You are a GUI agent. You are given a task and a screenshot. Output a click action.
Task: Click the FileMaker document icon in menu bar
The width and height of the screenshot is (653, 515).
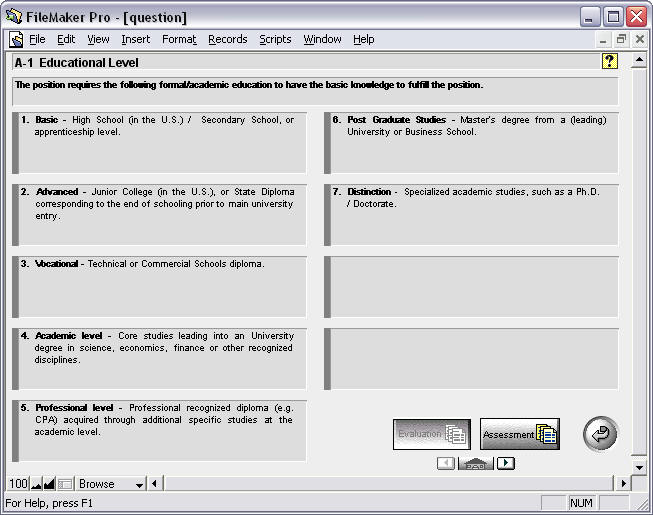pyautogui.click(x=16, y=40)
